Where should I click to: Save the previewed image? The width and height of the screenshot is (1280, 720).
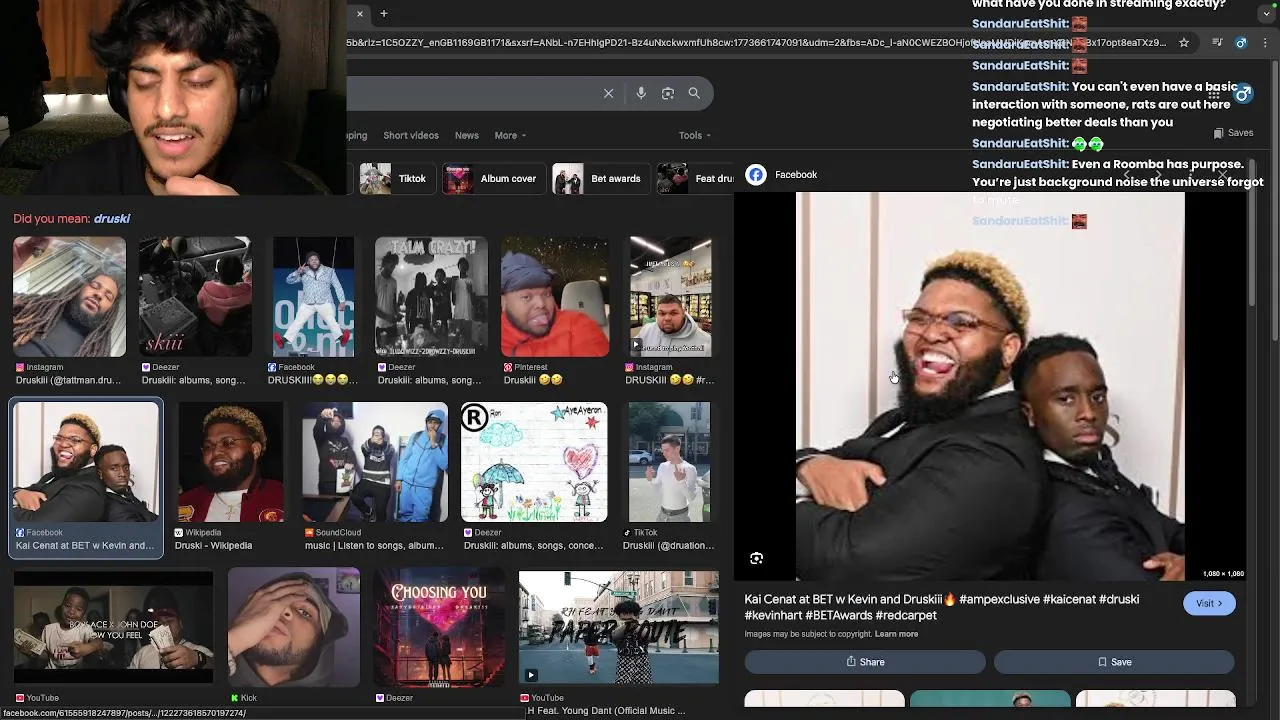click(x=1114, y=662)
